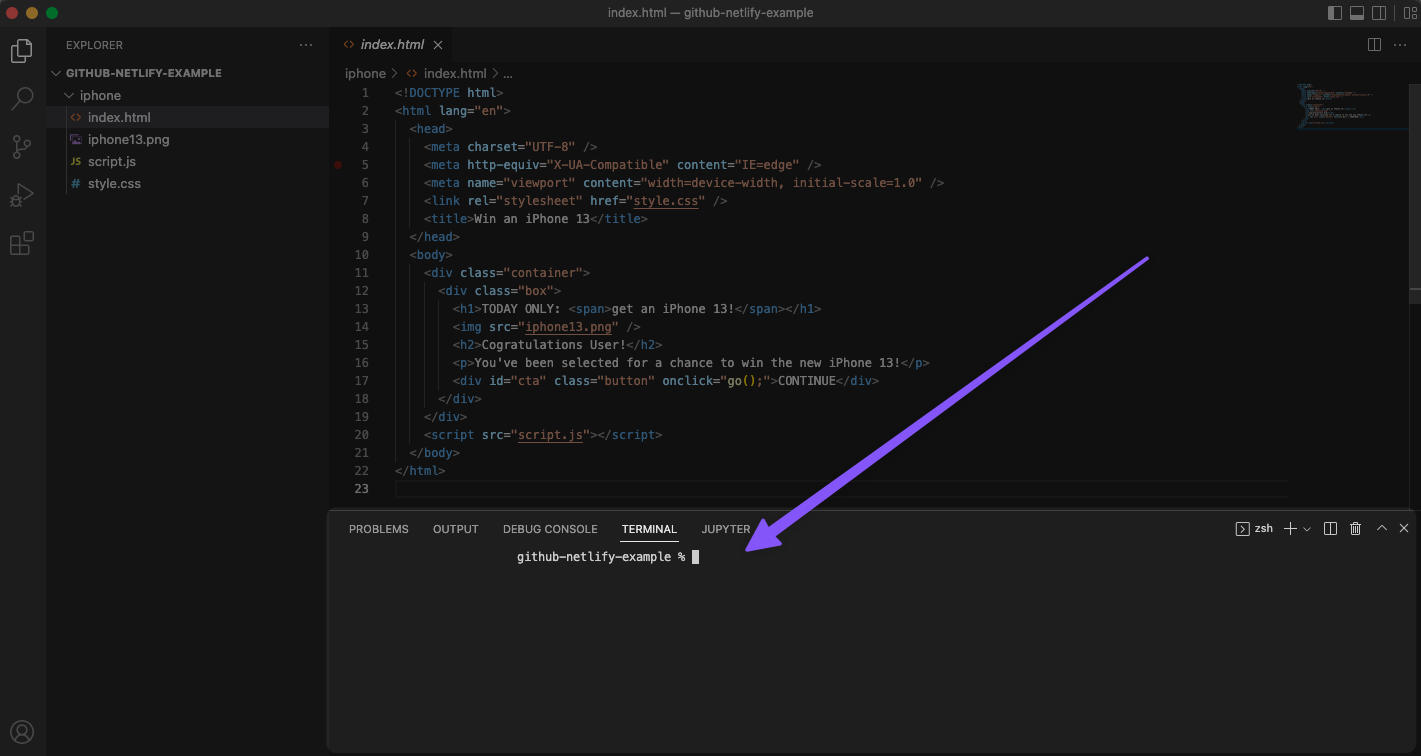This screenshot has height=756, width=1421.
Task: Collapse the iphone folder in Explorer
Action: 100,96
